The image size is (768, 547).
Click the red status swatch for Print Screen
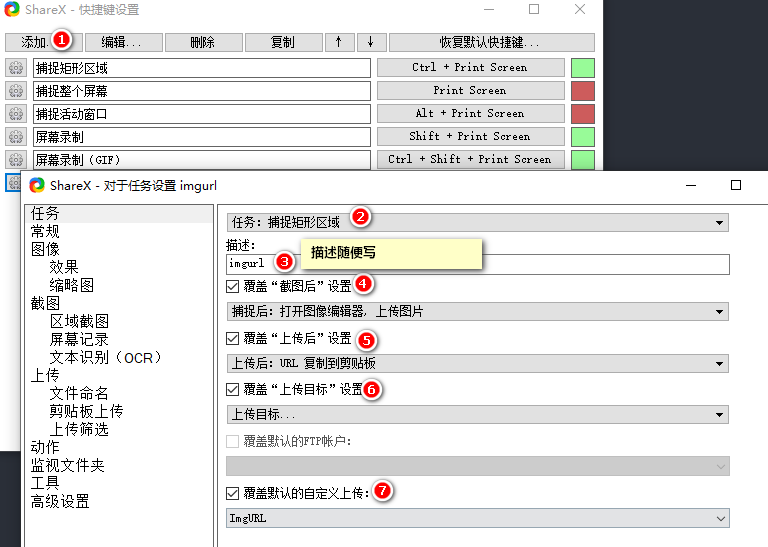pos(582,91)
